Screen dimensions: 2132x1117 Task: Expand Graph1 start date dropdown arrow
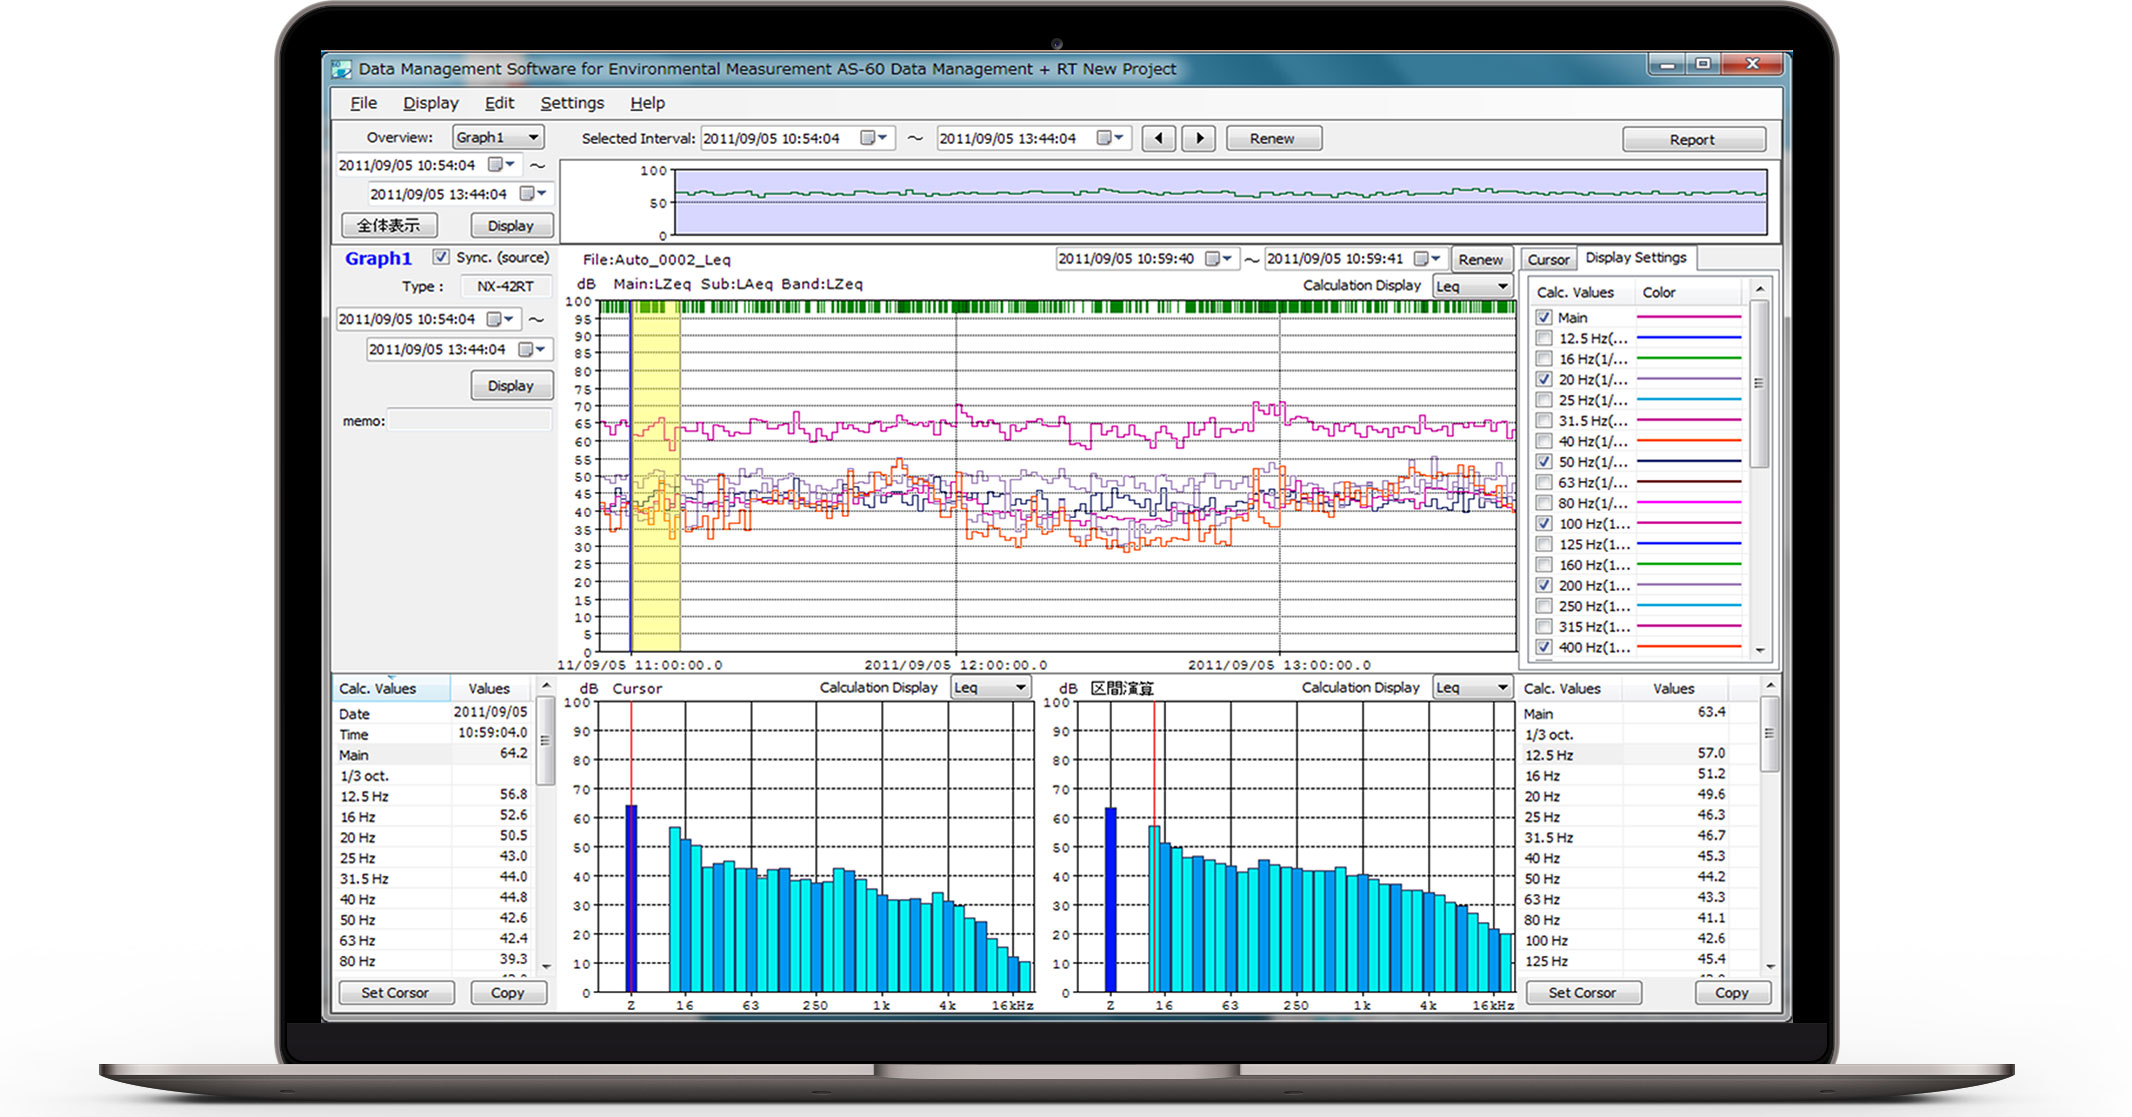(509, 319)
